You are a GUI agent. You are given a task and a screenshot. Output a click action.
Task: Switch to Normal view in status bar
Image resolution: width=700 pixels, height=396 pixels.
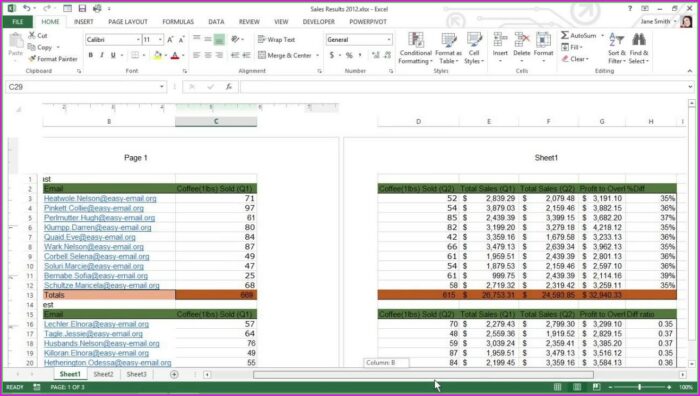[x=558, y=387]
